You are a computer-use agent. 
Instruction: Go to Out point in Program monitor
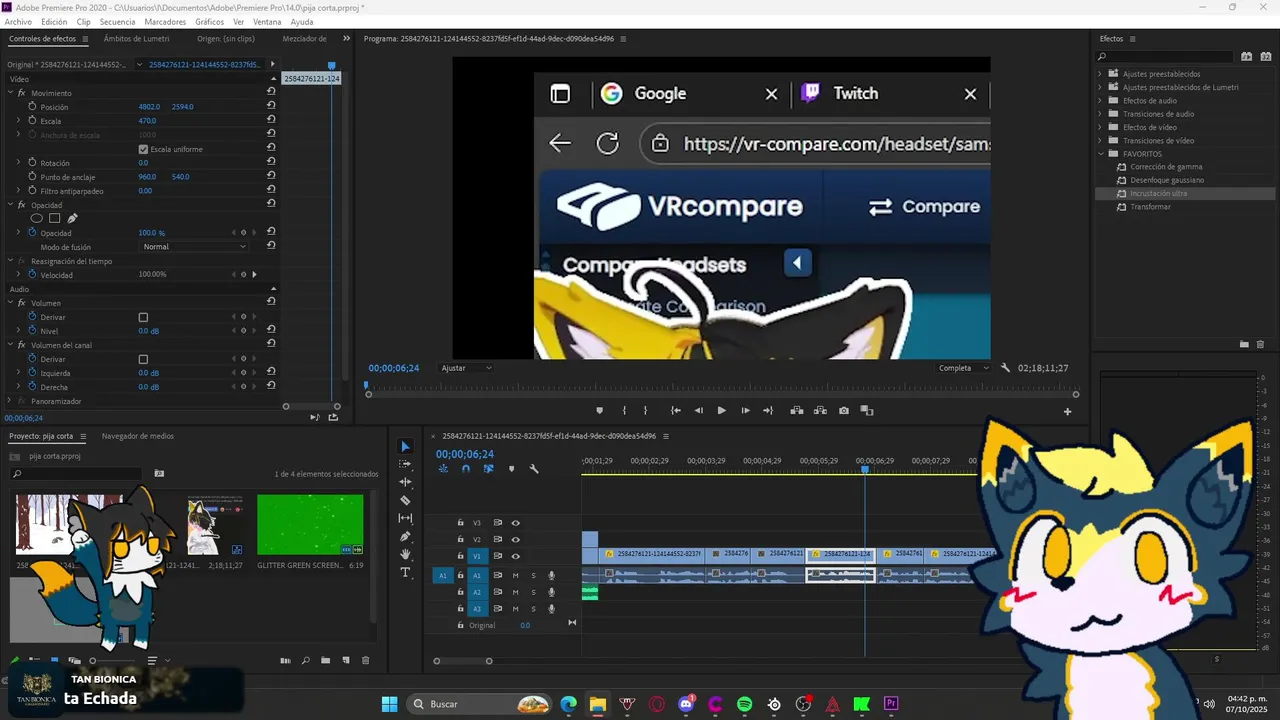(768, 410)
